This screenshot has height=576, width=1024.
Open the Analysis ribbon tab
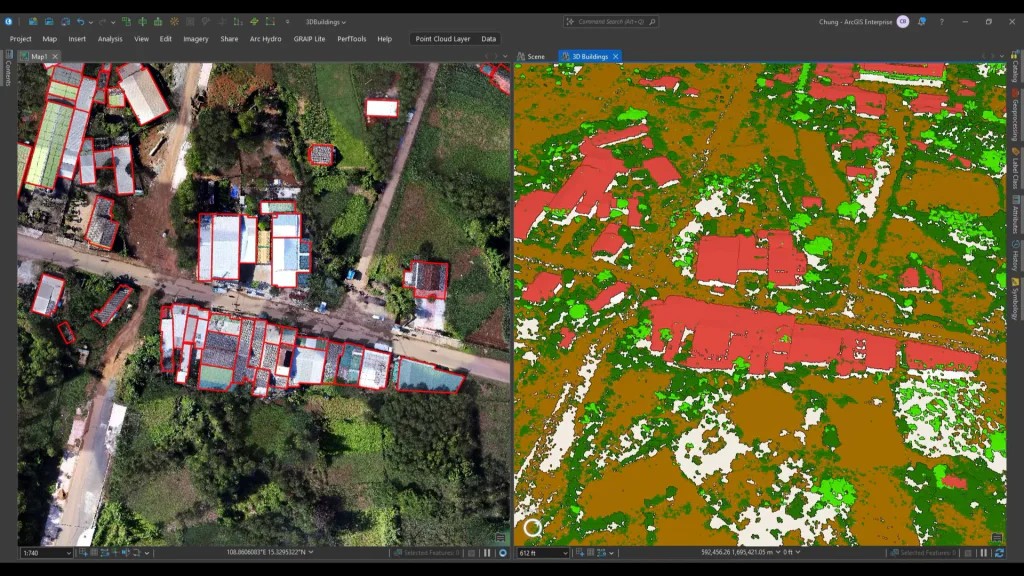coord(110,39)
